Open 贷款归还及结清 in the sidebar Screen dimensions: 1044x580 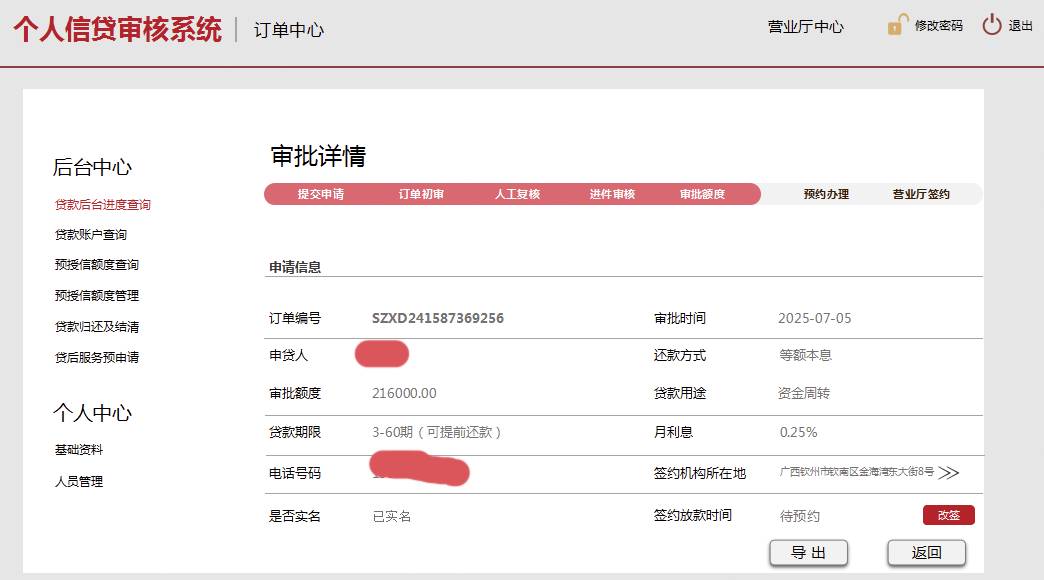coord(97,326)
